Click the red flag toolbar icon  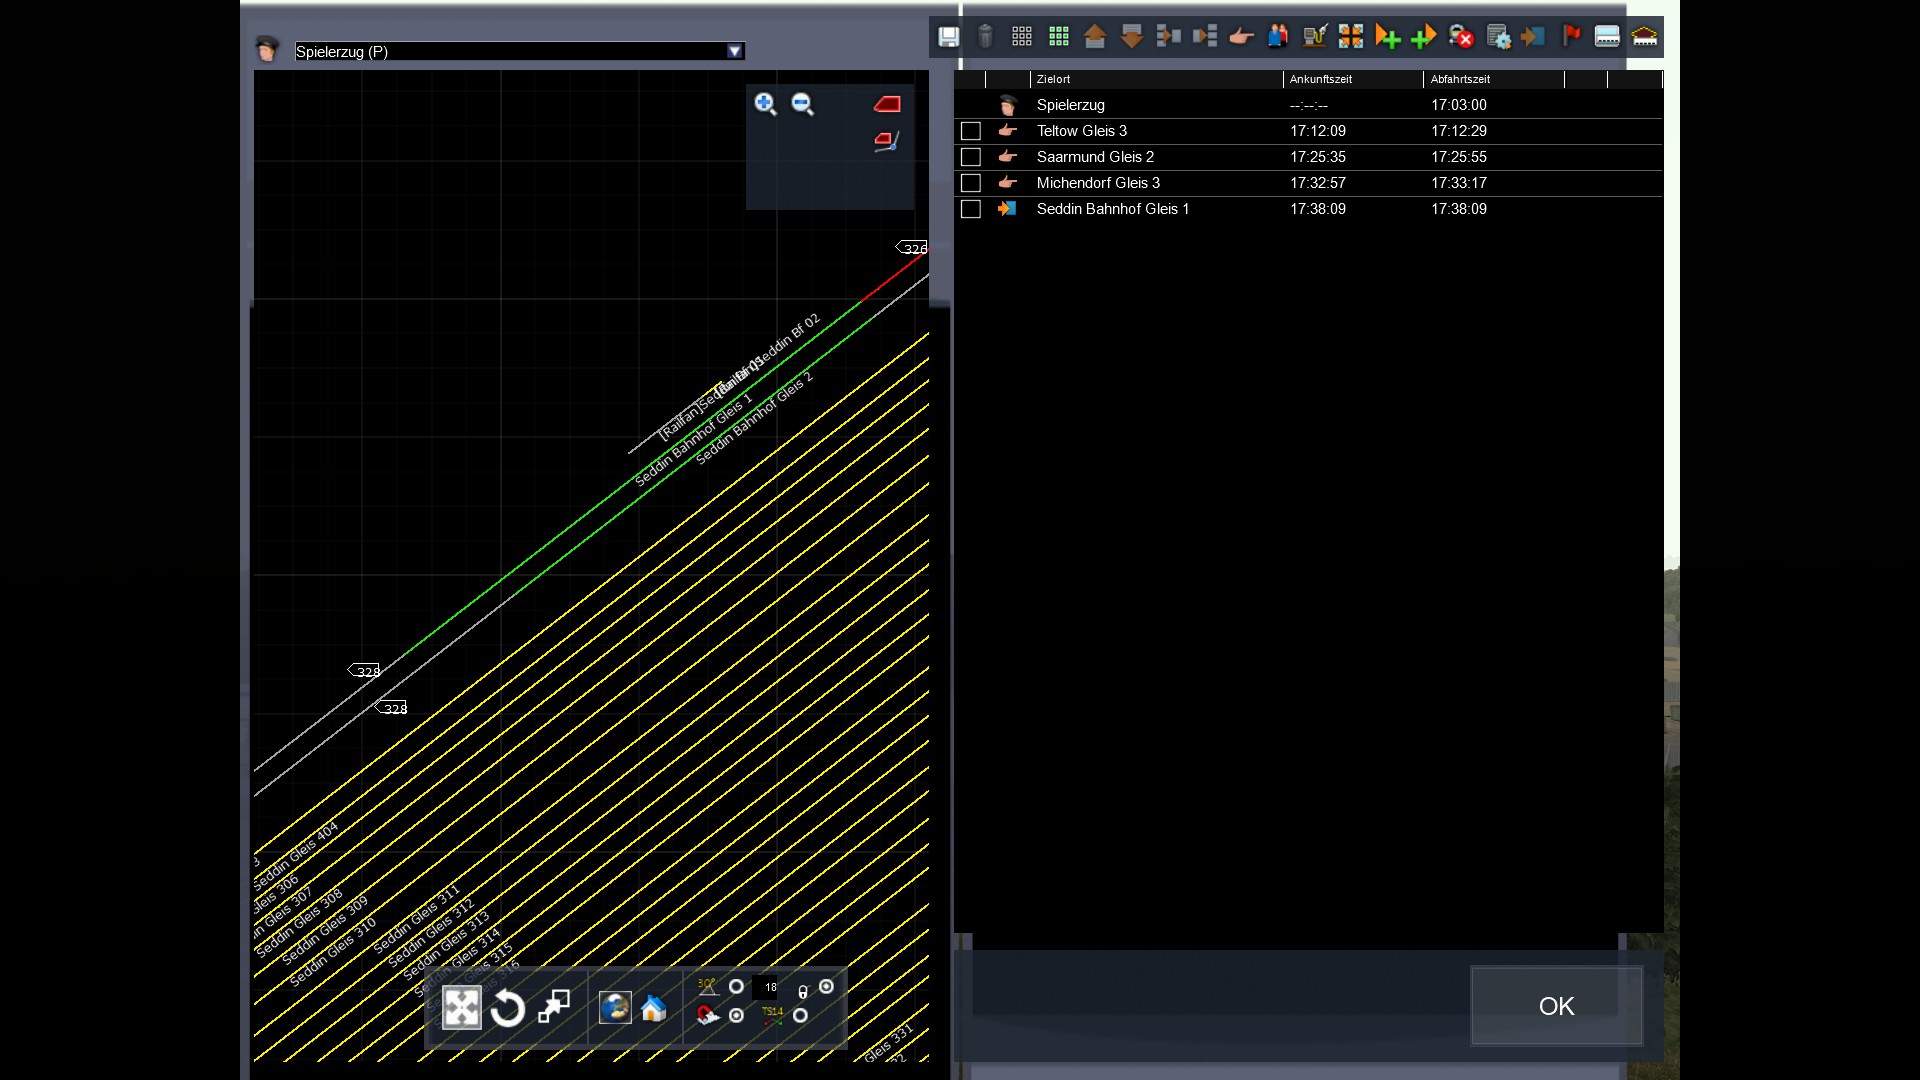(1571, 37)
